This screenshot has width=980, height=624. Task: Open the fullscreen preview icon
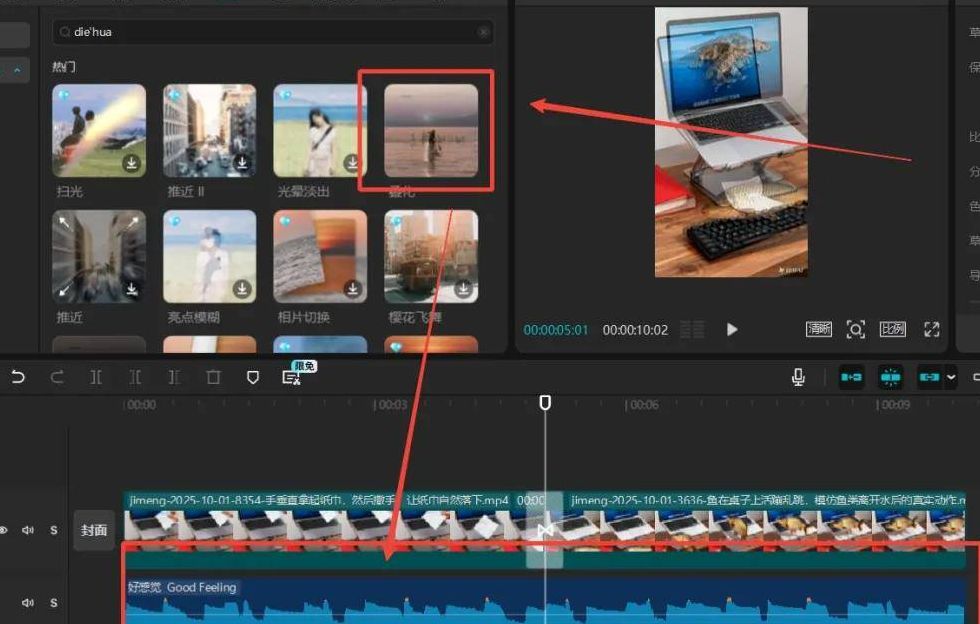(x=932, y=329)
